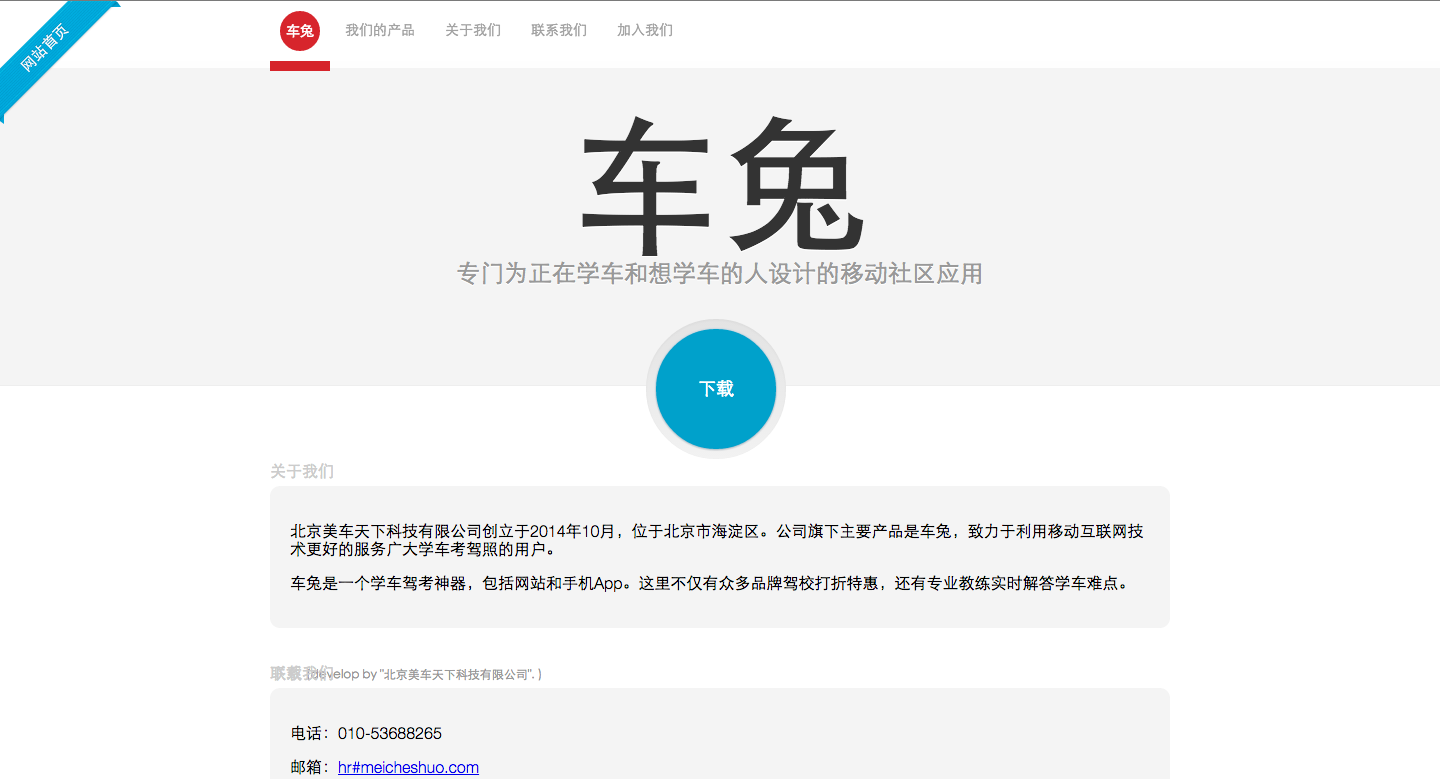
Task: Click the phone number 010-53688265
Action: 389,733
